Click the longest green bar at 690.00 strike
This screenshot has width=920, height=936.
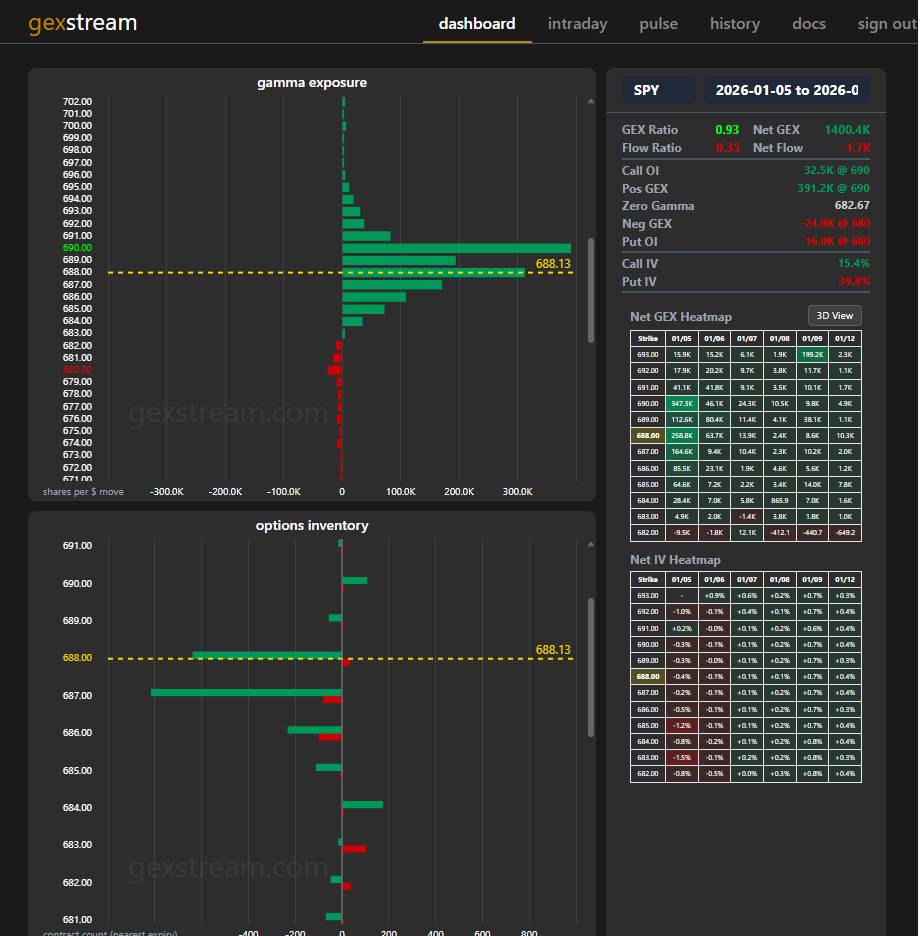(456, 248)
